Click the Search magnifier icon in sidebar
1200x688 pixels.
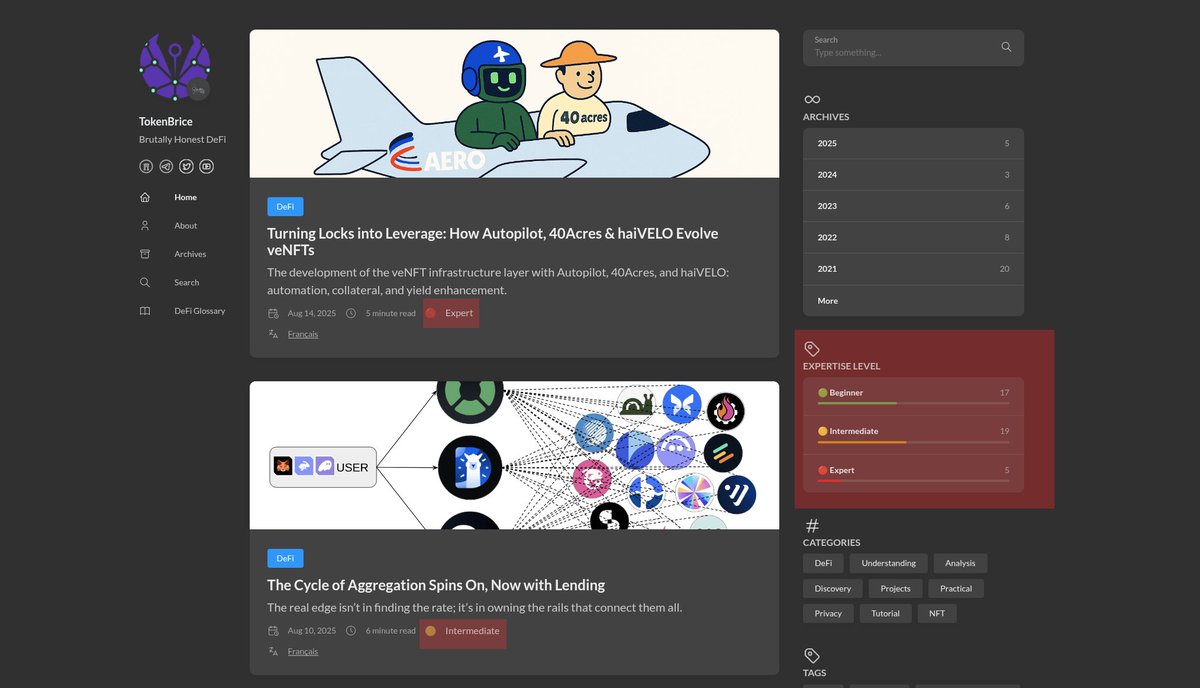pos(145,283)
